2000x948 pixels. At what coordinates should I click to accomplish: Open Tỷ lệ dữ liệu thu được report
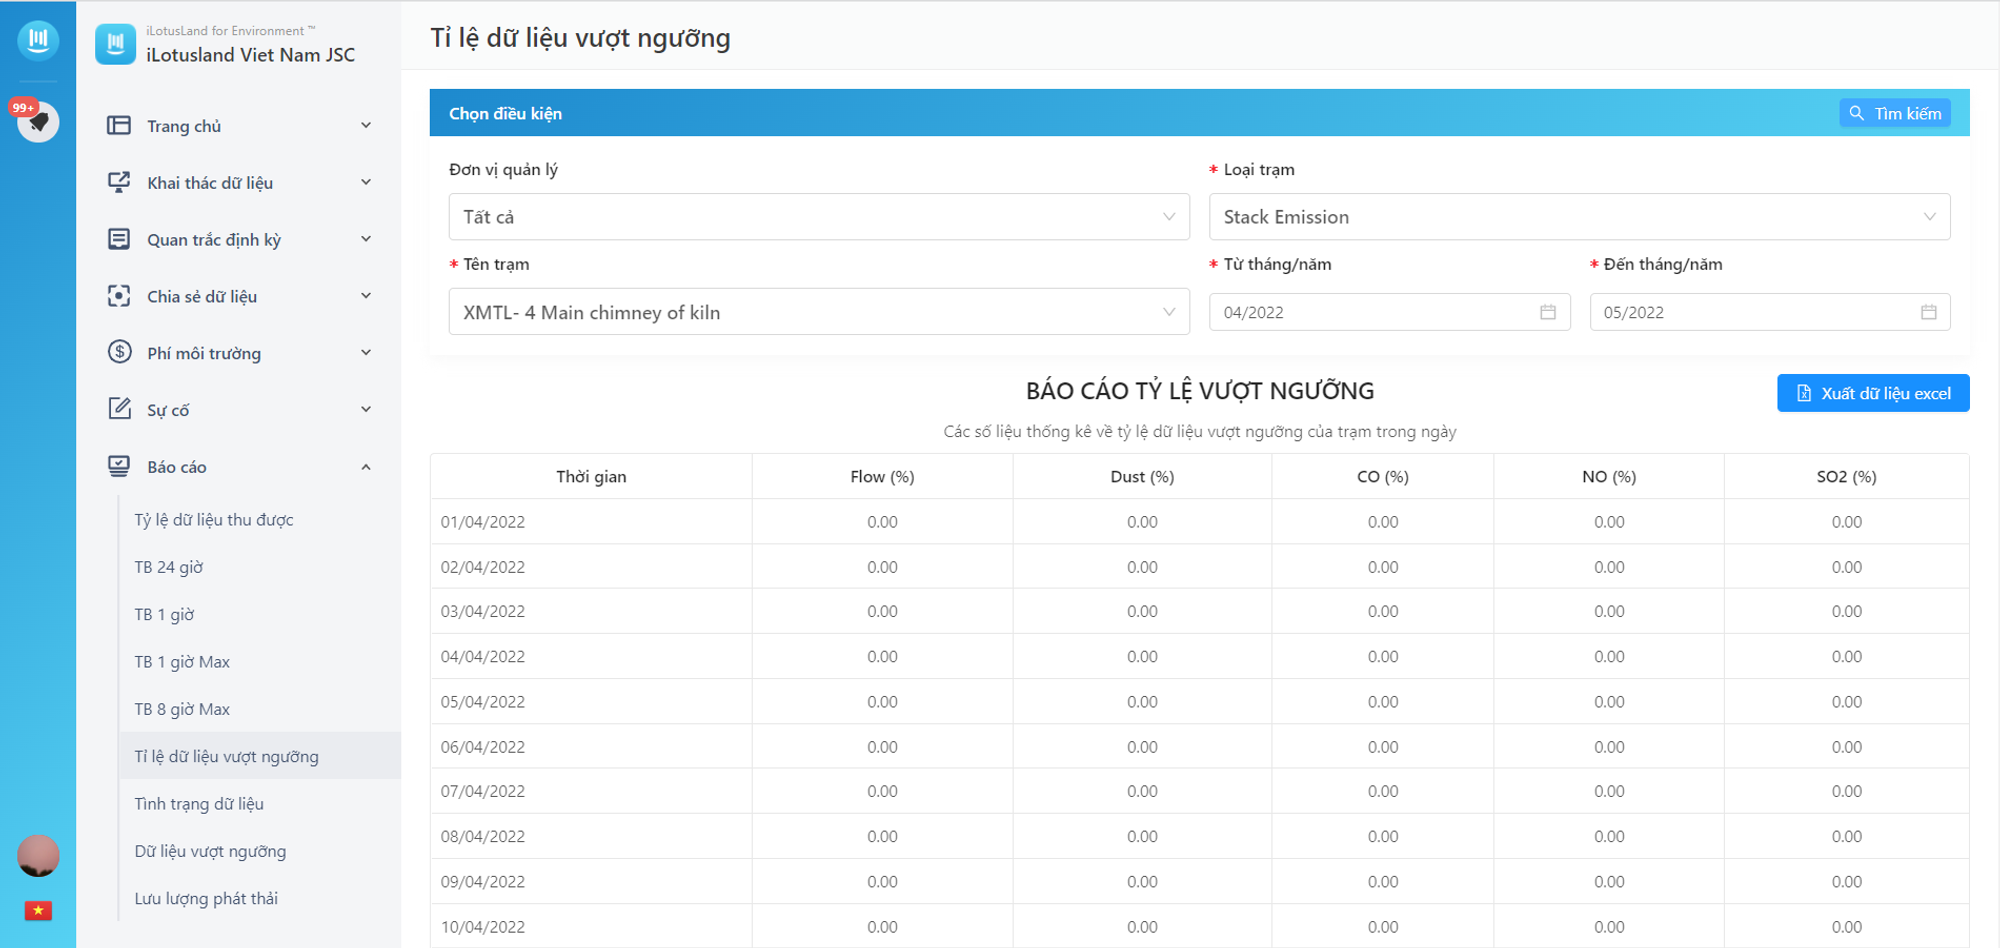pos(214,520)
